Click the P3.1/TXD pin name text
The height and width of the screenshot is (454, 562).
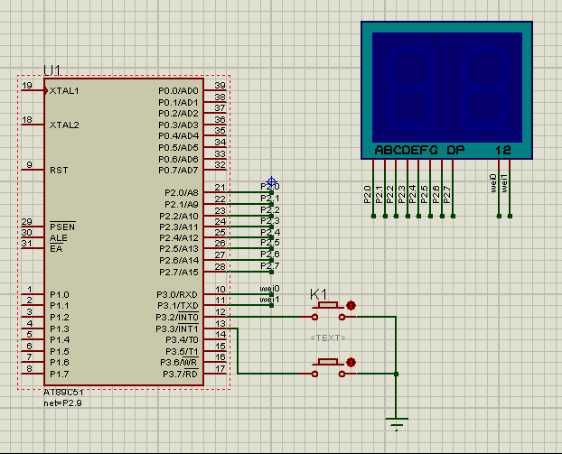pyautogui.click(x=178, y=306)
